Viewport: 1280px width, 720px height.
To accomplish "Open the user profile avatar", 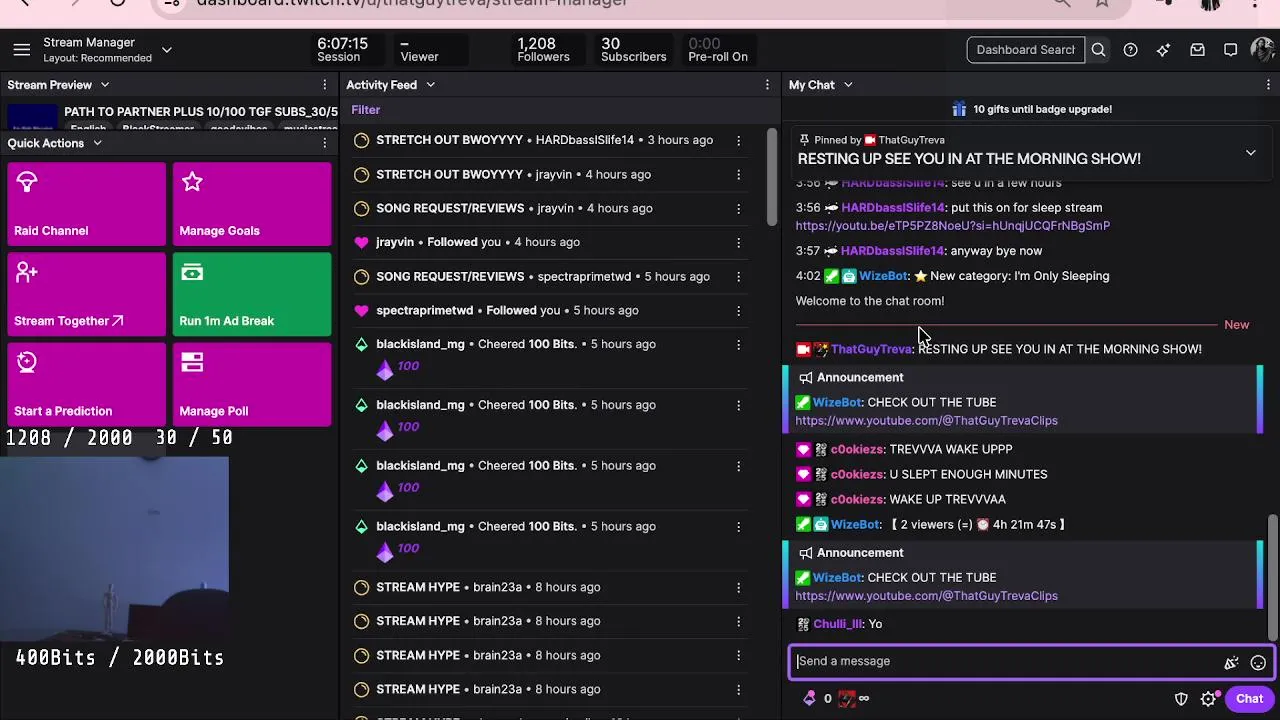I will pyautogui.click(x=1262, y=50).
